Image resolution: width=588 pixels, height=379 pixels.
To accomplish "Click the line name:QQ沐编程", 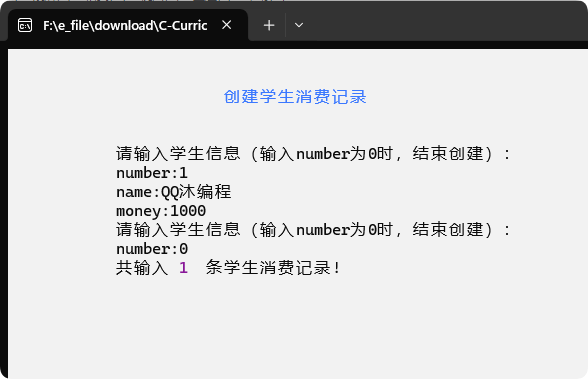I will pyautogui.click(x=174, y=192).
